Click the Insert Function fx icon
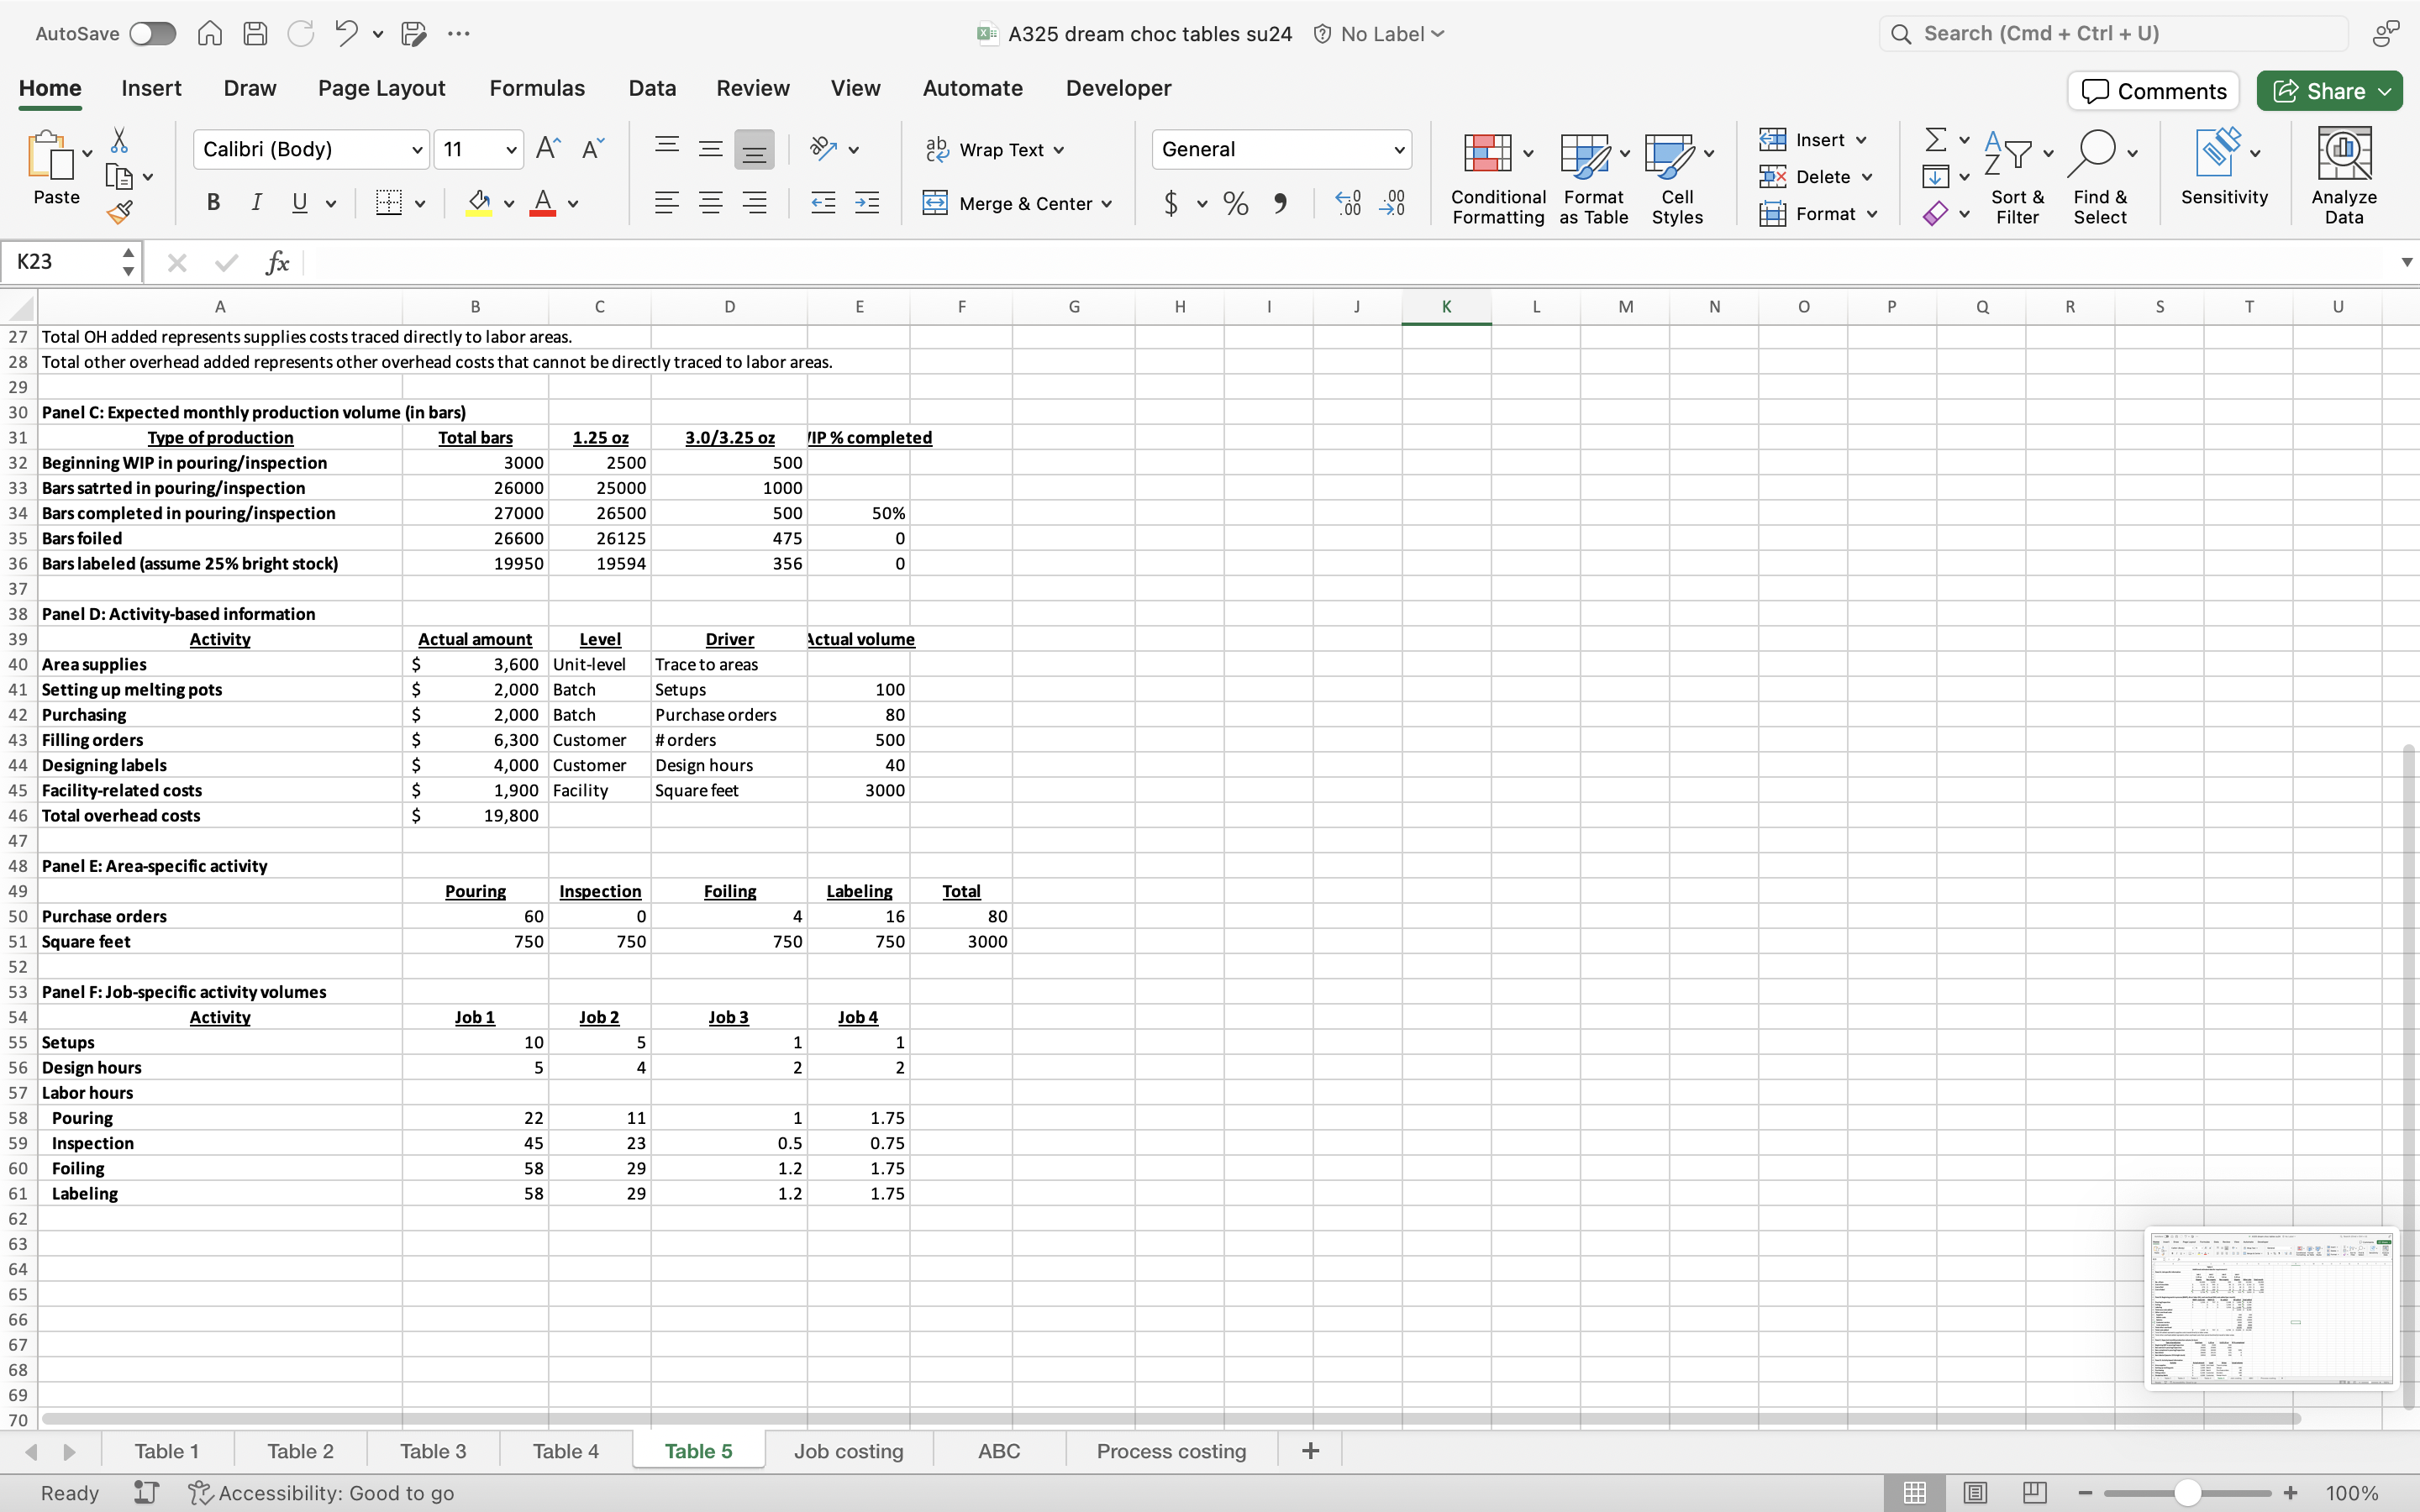 (x=277, y=262)
